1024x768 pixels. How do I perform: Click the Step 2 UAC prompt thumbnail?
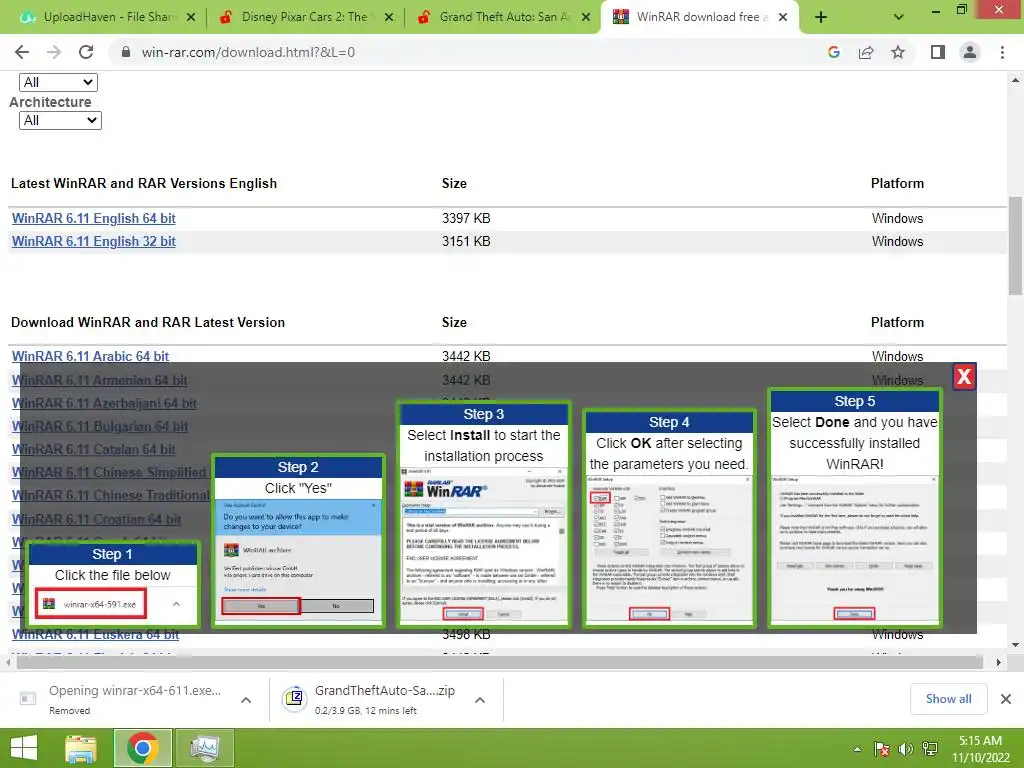tap(298, 541)
